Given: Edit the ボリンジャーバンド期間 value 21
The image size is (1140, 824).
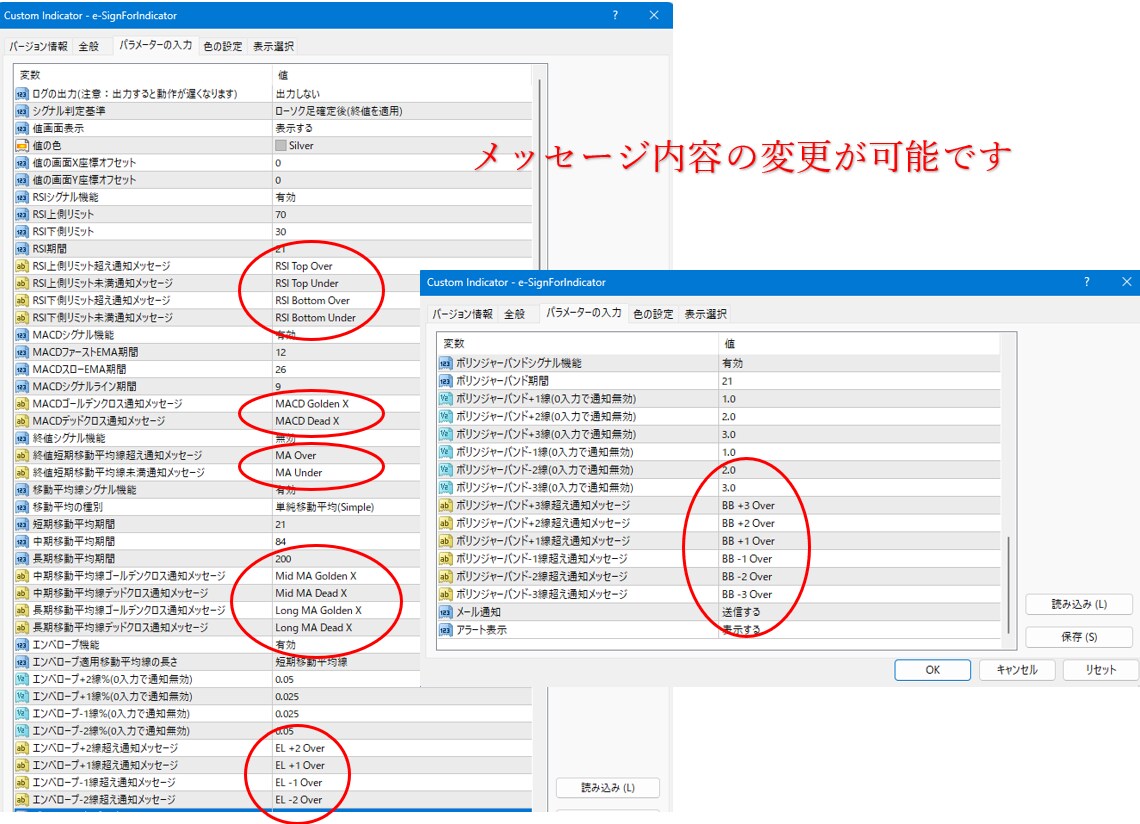Looking at the screenshot, I should [x=859, y=381].
